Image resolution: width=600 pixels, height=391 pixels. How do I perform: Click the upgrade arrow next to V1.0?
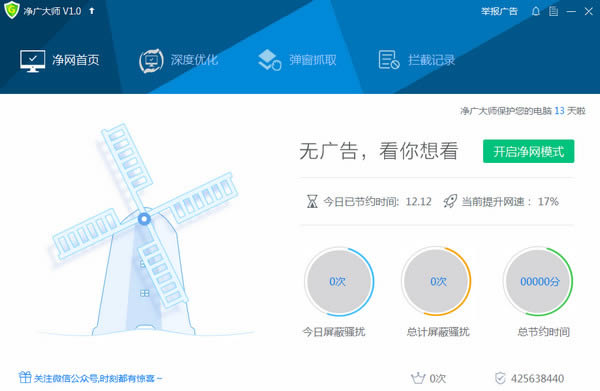click(92, 11)
